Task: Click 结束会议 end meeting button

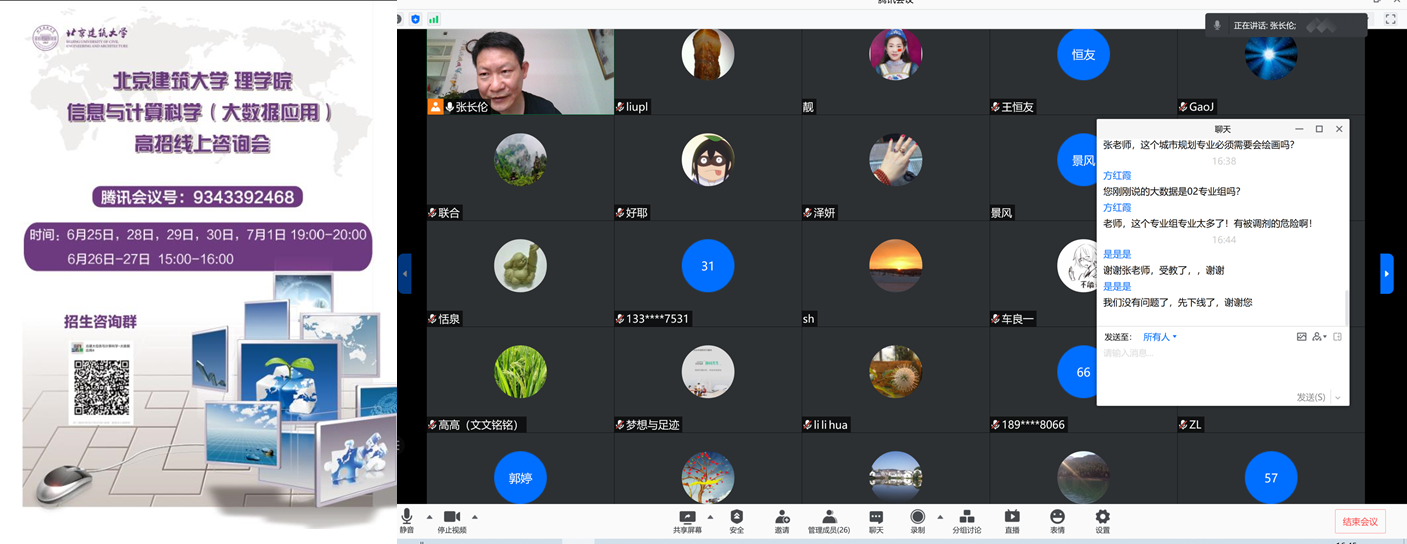Action: (x=1360, y=521)
